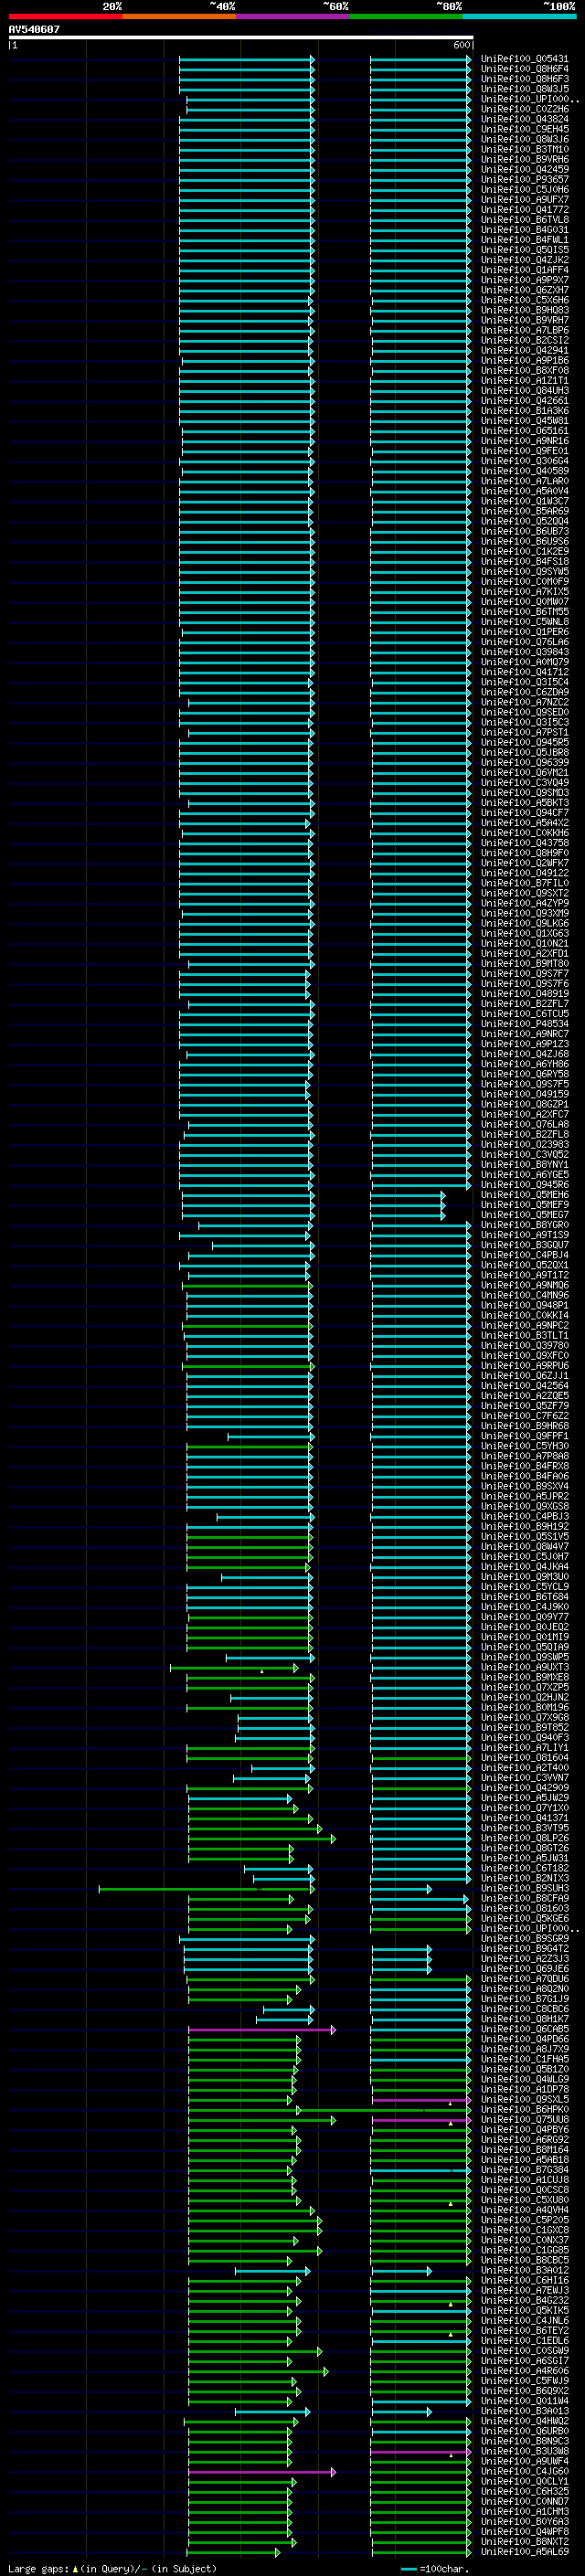Image resolution: width=585 pixels, height=2576 pixels.
Task: Open hit UniRef100_Q6CAB5
Action: pyautogui.click(x=525, y=2029)
